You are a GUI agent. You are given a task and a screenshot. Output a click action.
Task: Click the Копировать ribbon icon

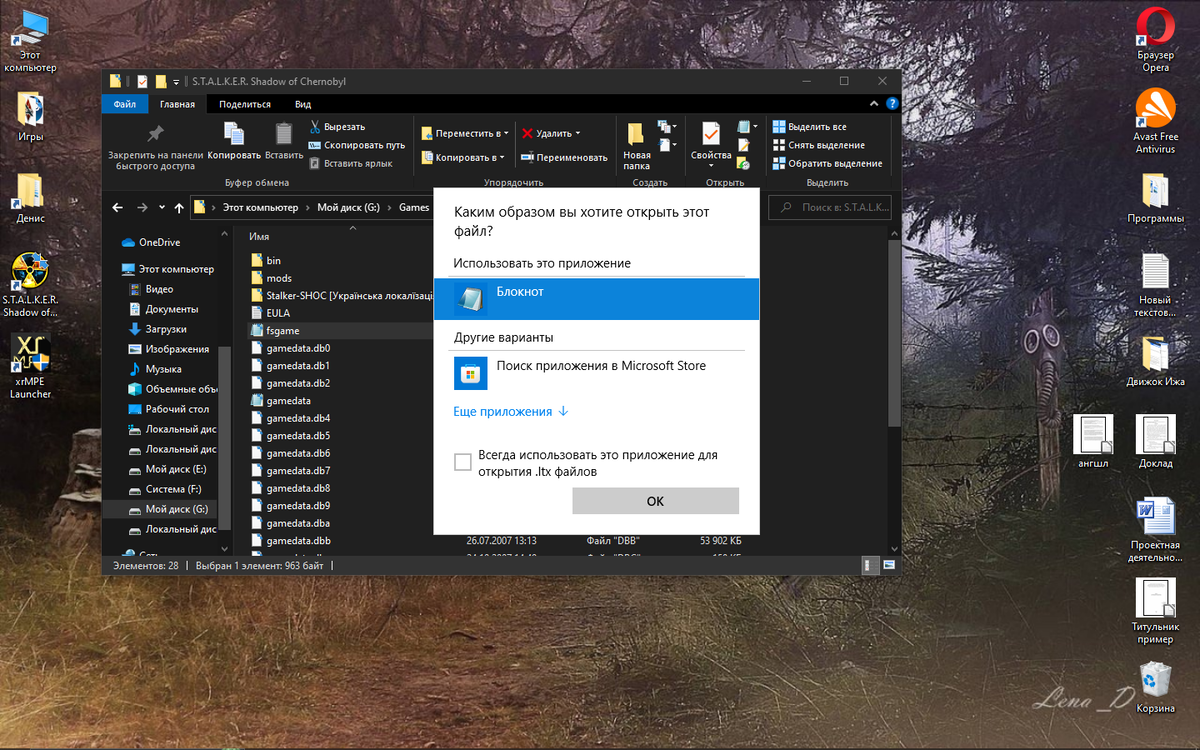pyautogui.click(x=234, y=141)
